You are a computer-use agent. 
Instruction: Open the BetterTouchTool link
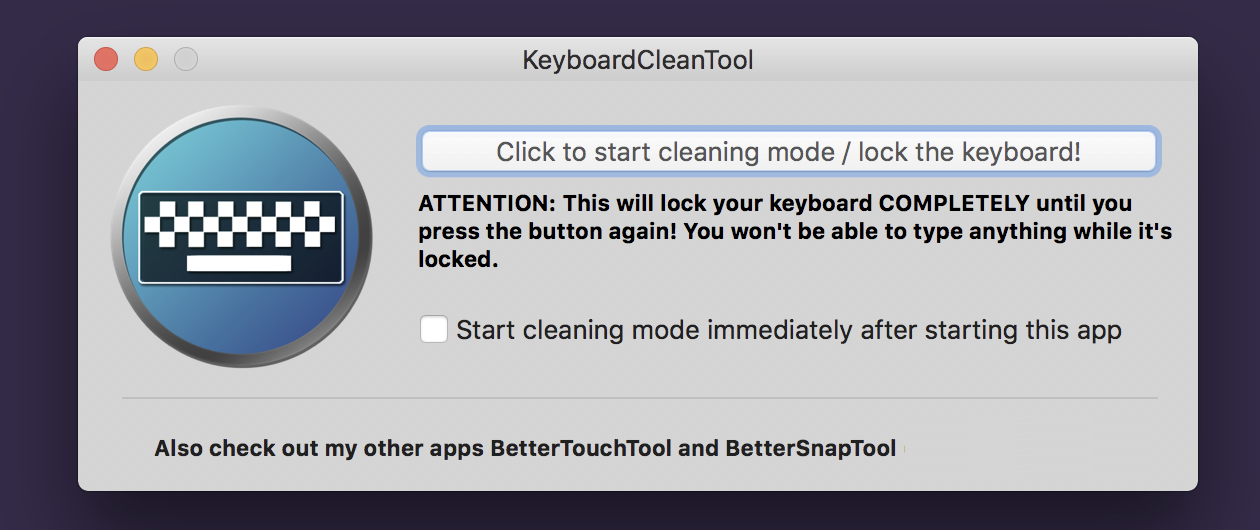pos(580,448)
